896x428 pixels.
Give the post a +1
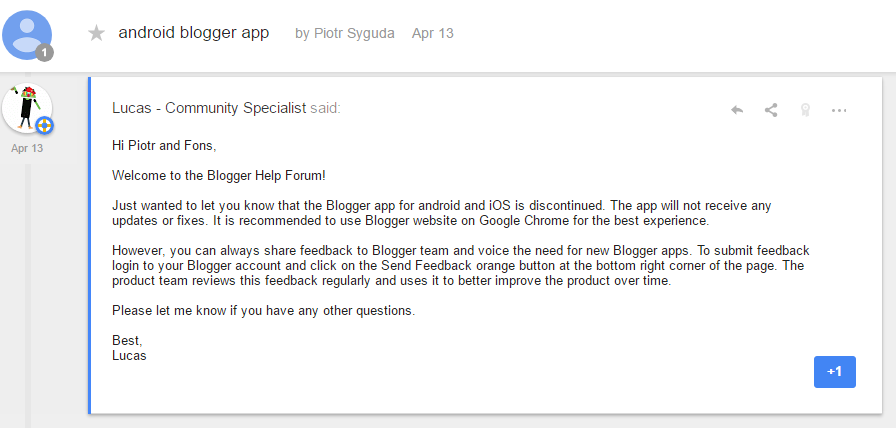(x=835, y=372)
